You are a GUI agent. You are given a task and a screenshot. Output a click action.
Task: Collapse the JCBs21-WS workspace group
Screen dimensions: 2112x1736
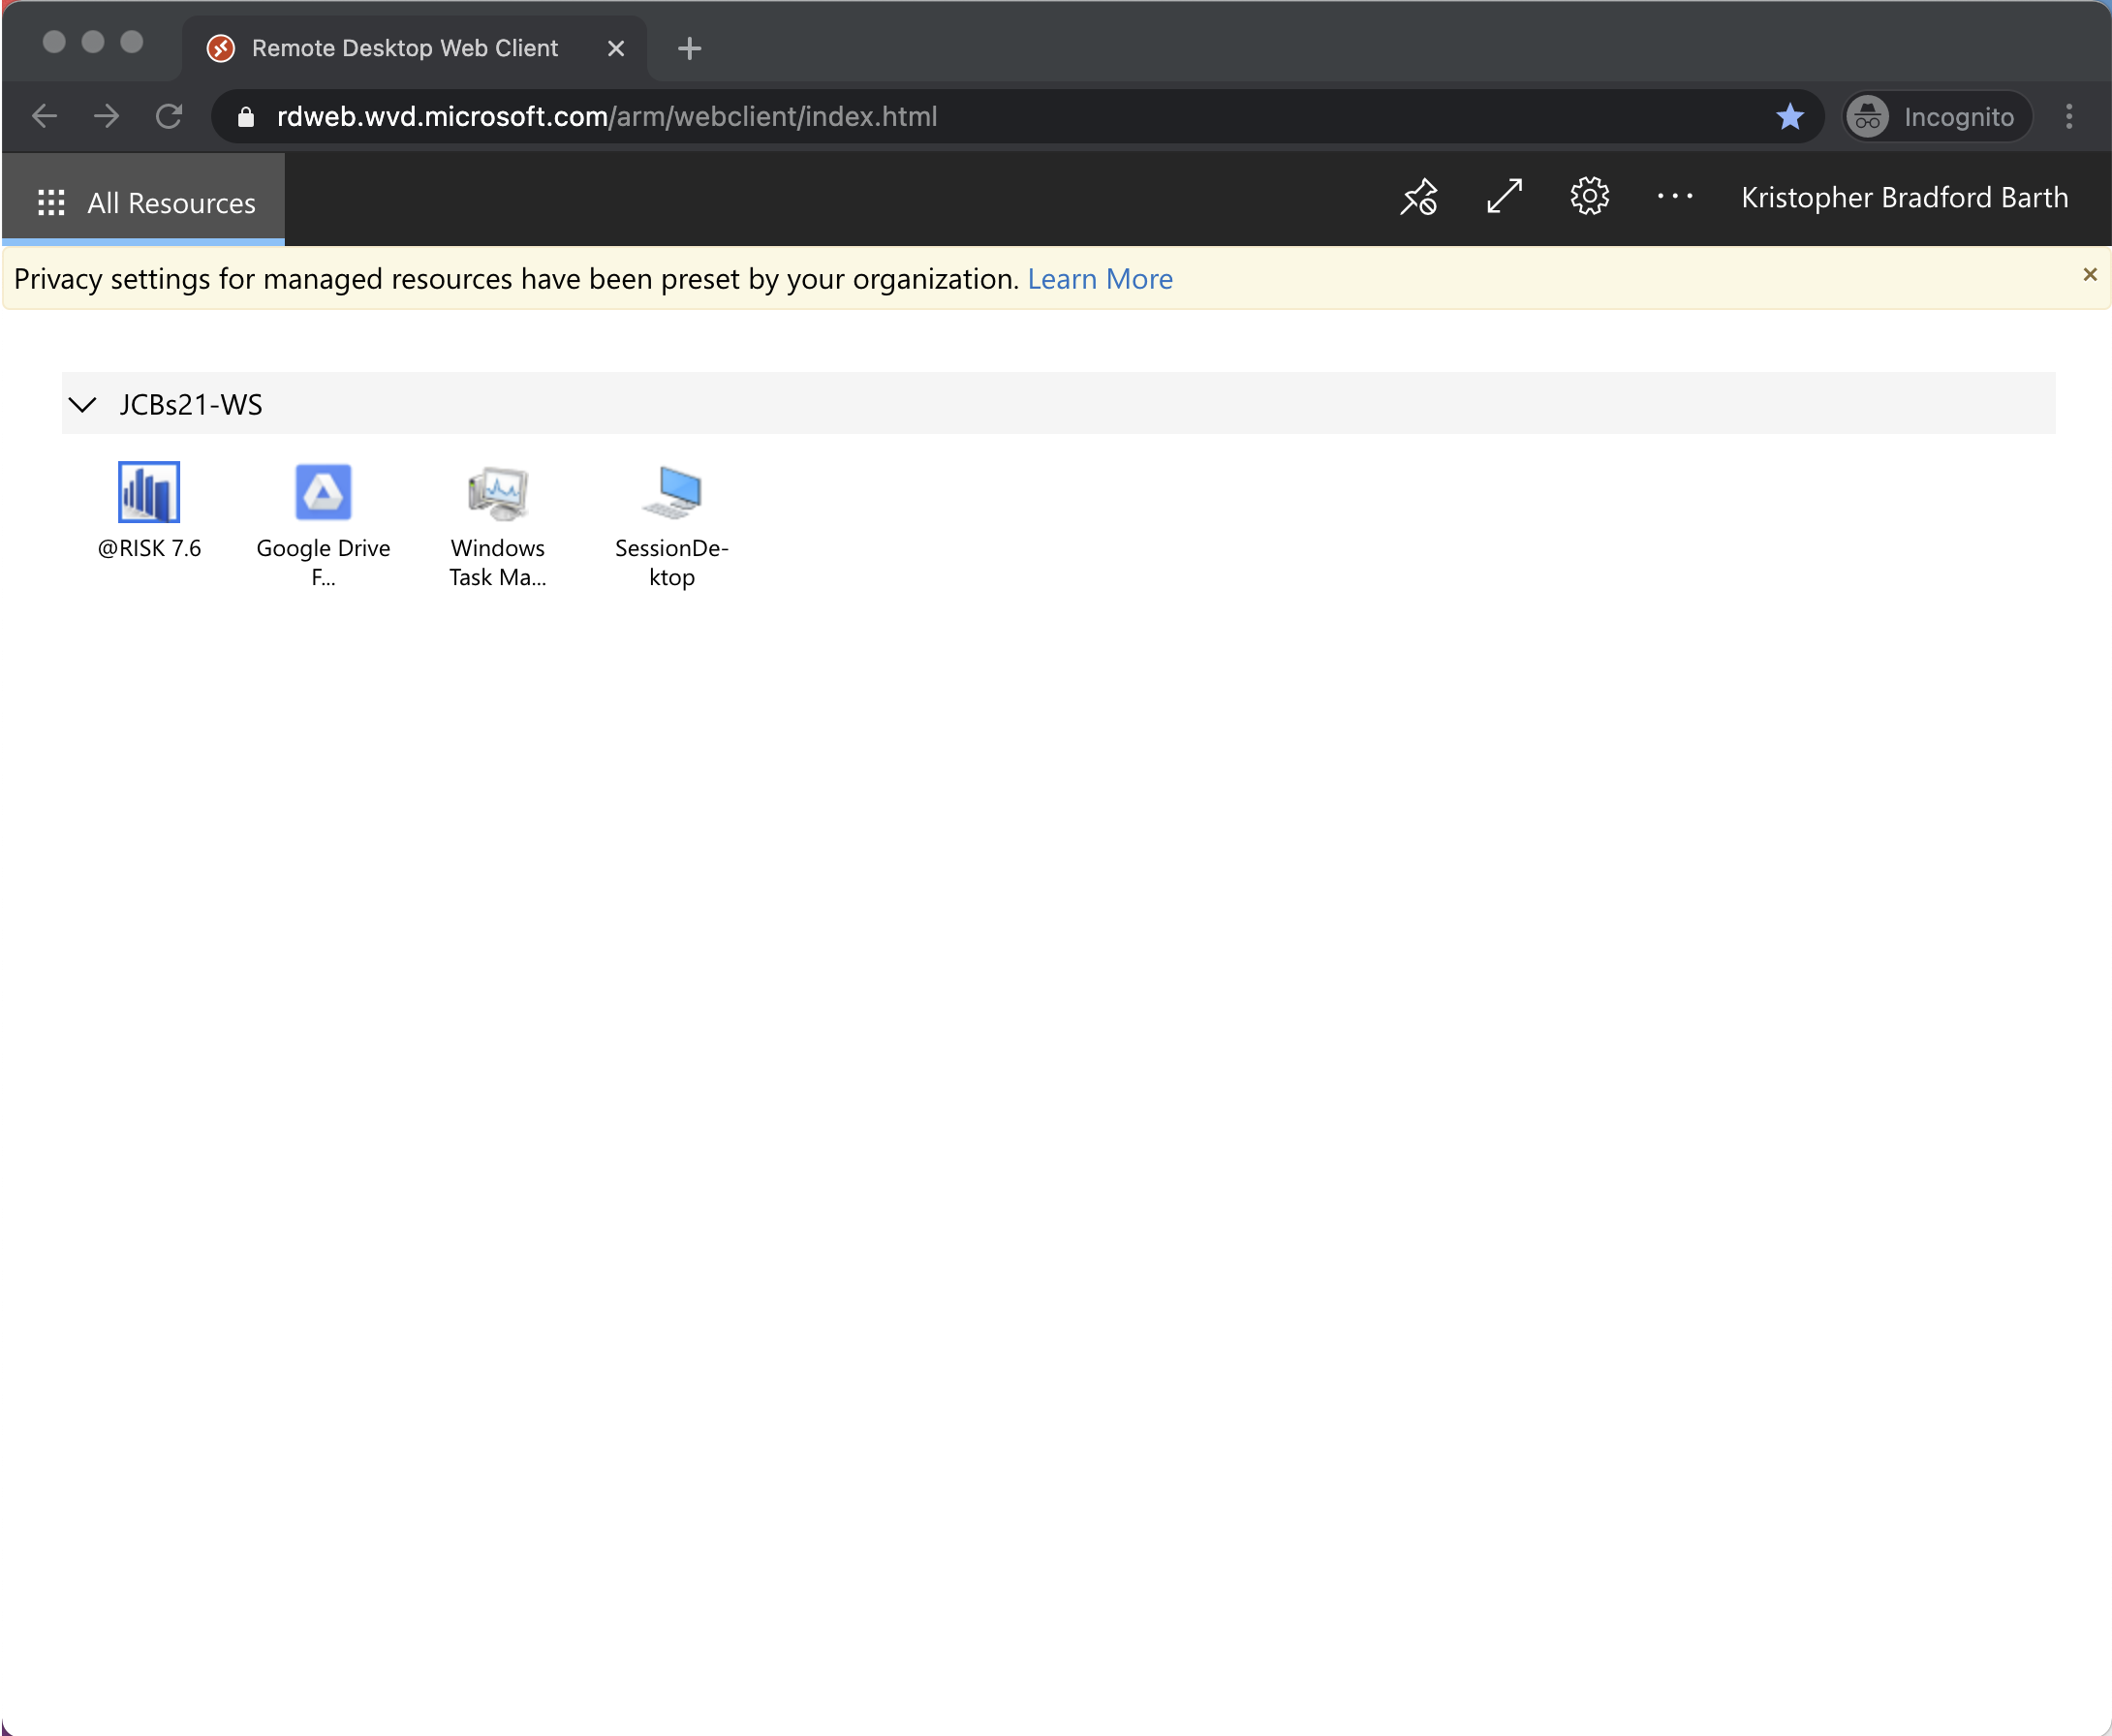83,404
